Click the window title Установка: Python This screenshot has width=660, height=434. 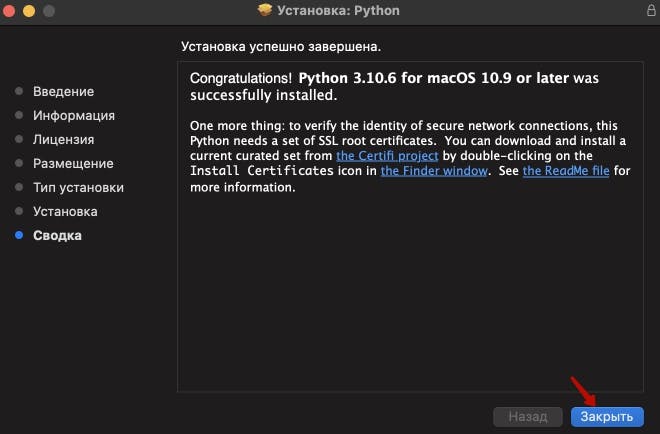tap(338, 11)
